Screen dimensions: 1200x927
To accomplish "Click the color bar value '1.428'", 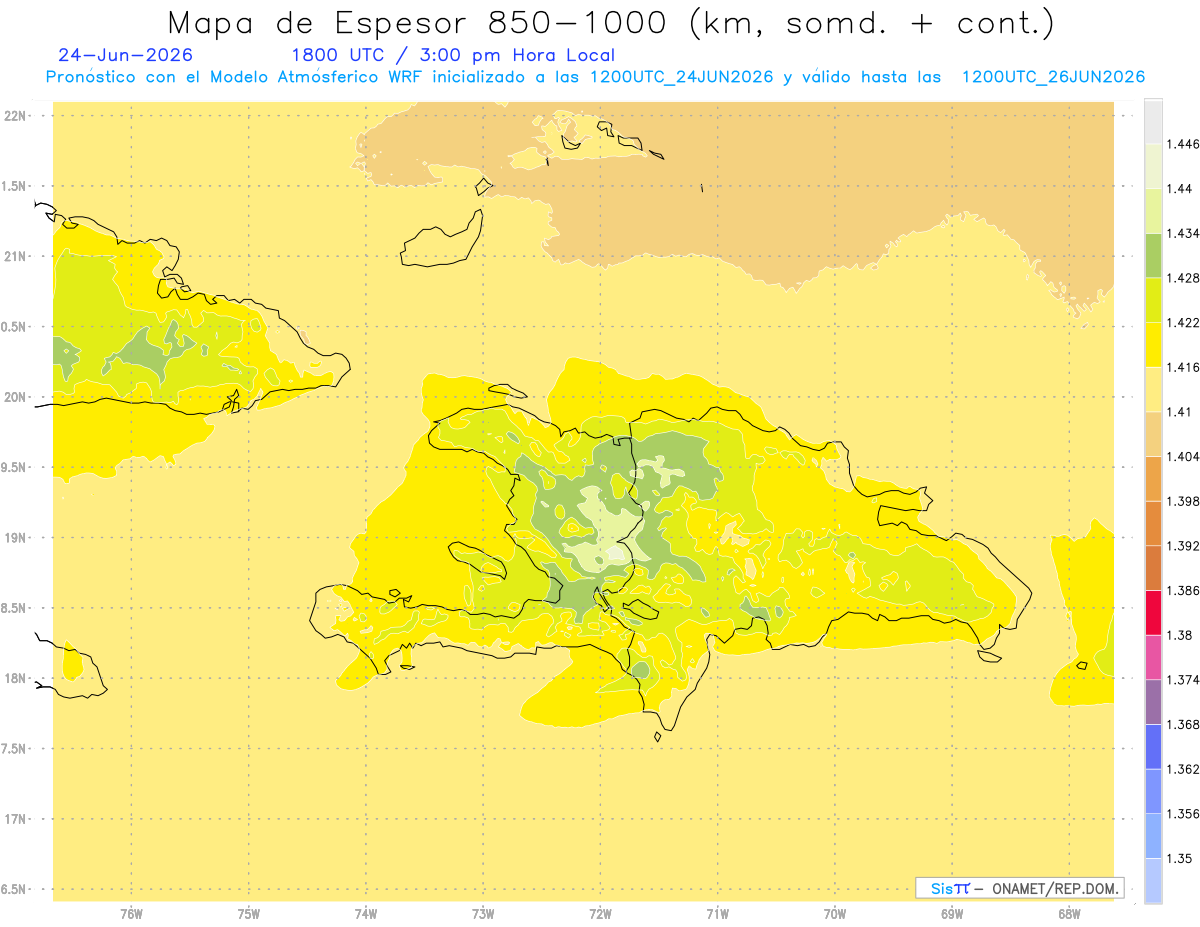I will tap(1183, 277).
